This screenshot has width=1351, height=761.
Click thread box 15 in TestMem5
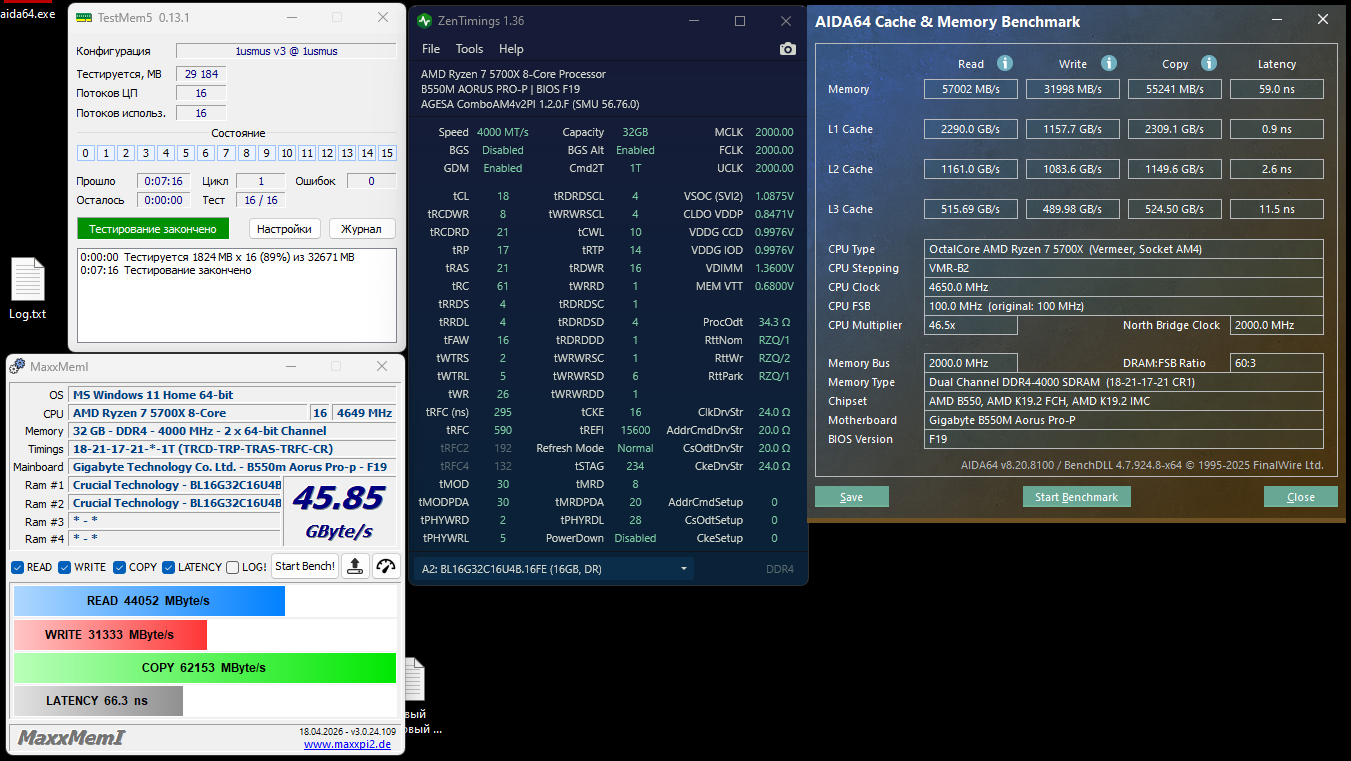pyautogui.click(x=387, y=153)
